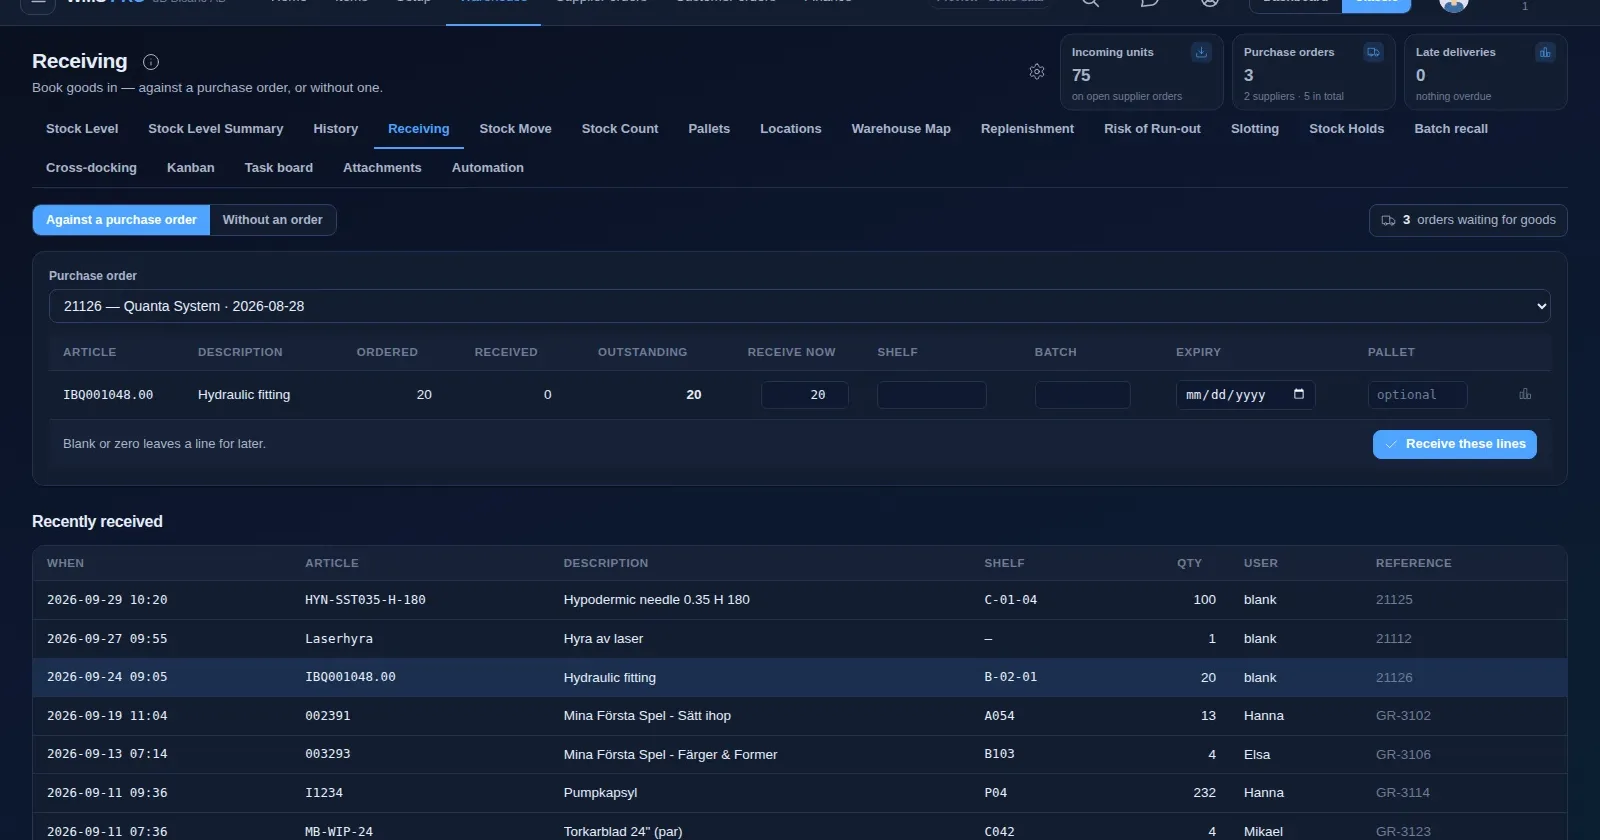Open the Batch recall tab
The width and height of the screenshot is (1600, 840).
pyautogui.click(x=1451, y=129)
